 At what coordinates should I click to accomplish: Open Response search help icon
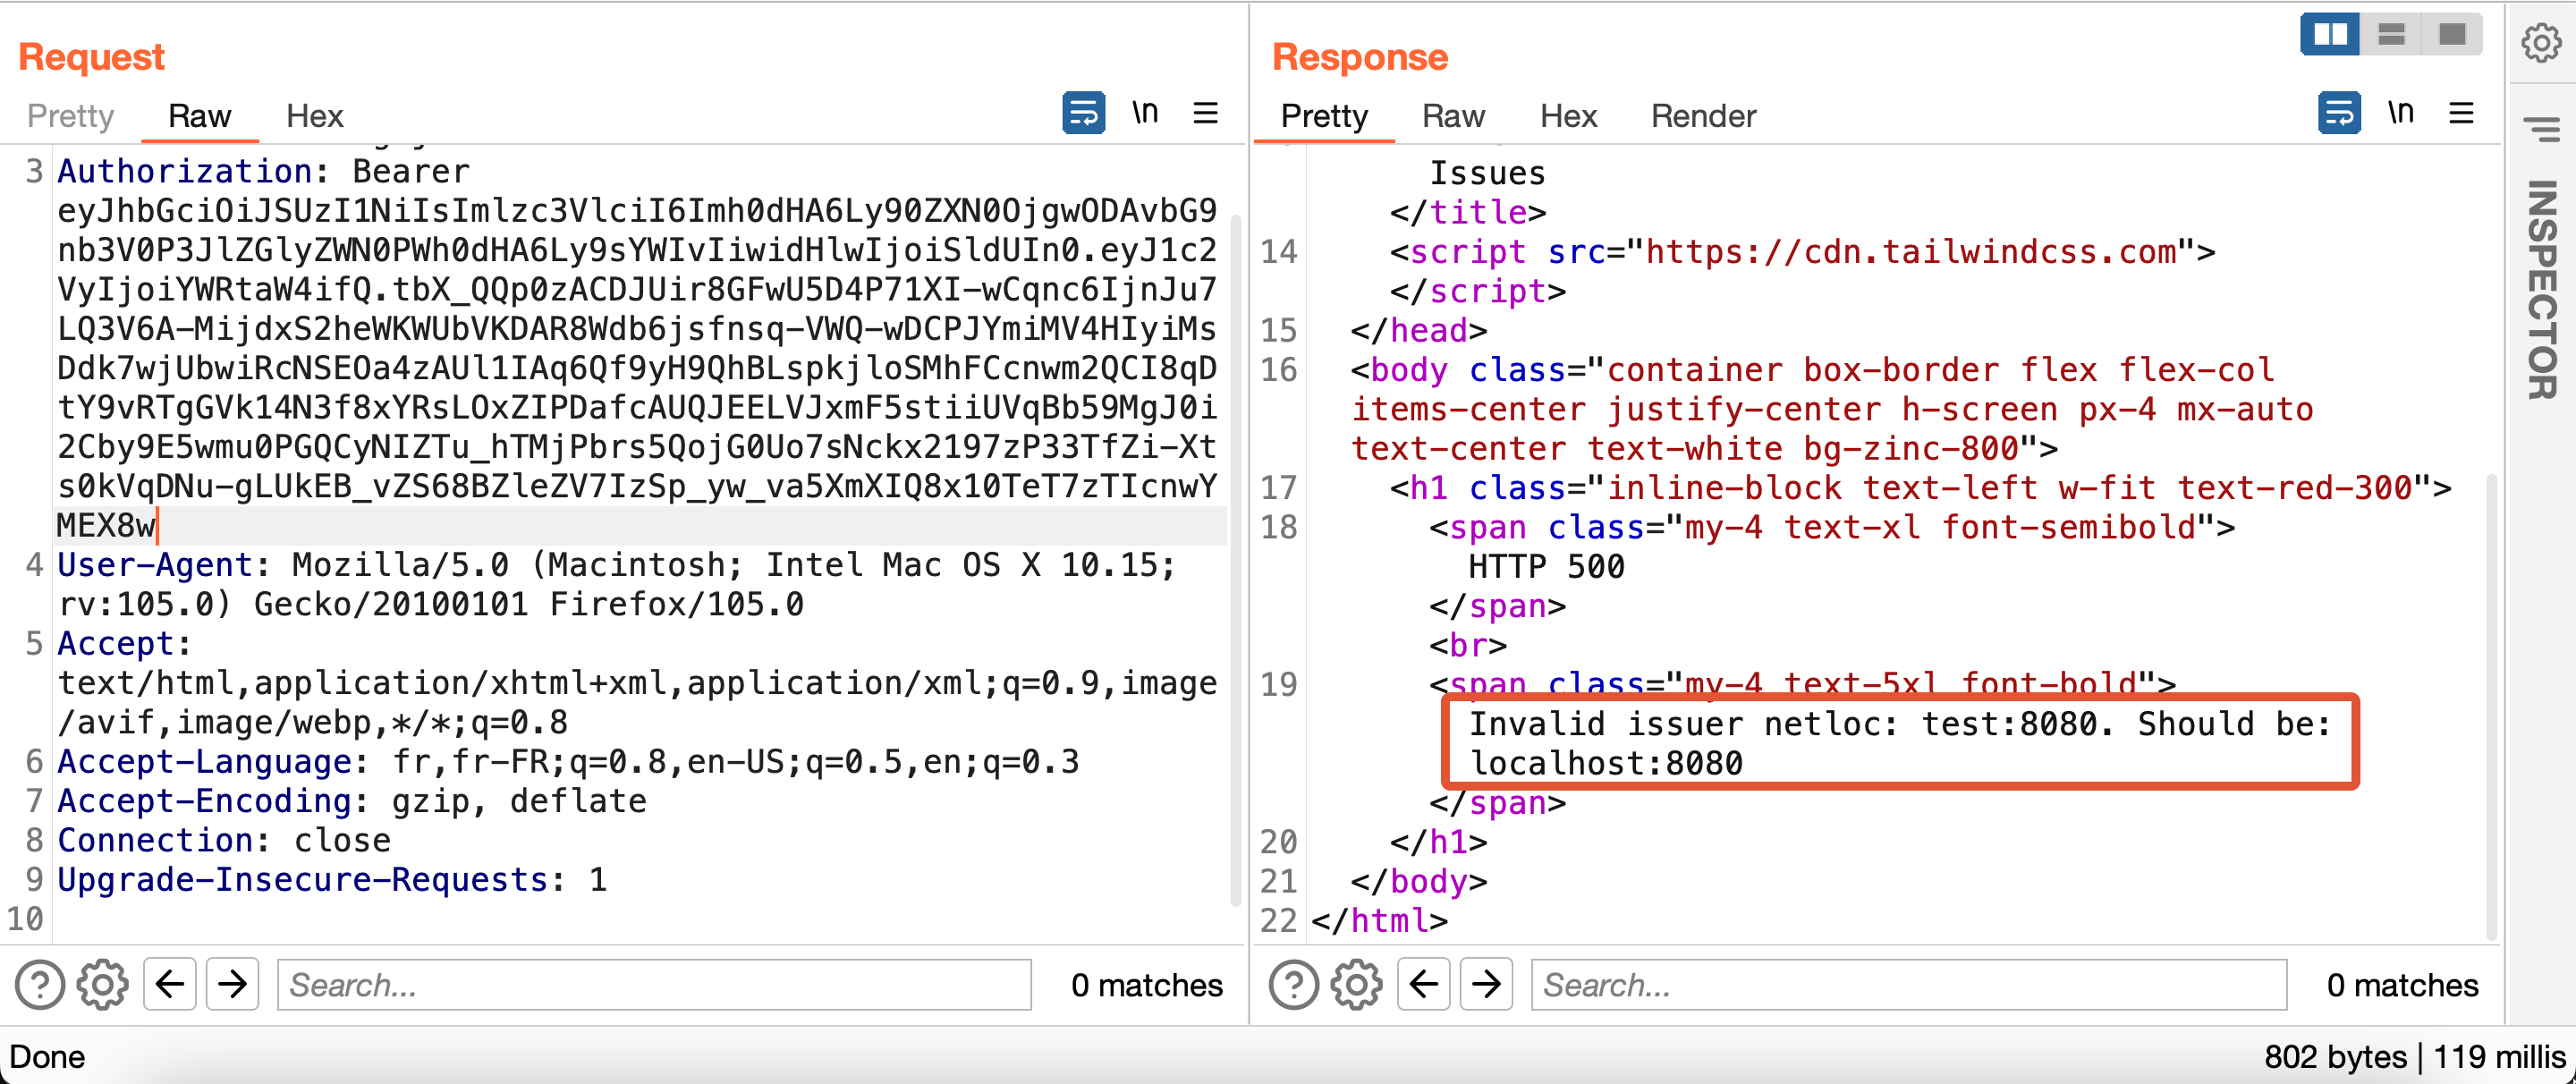pos(1294,985)
